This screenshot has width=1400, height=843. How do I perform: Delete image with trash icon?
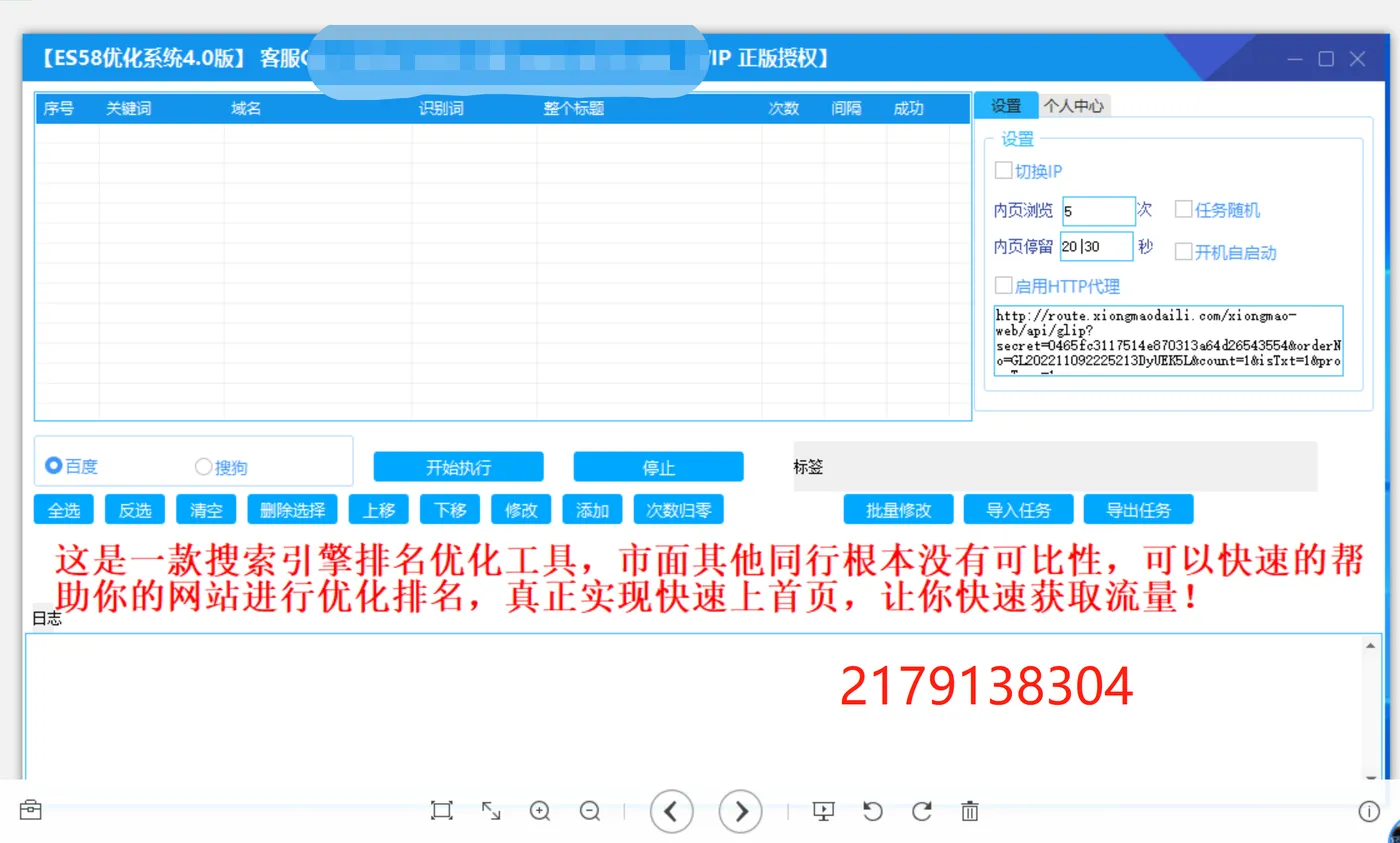[970, 811]
